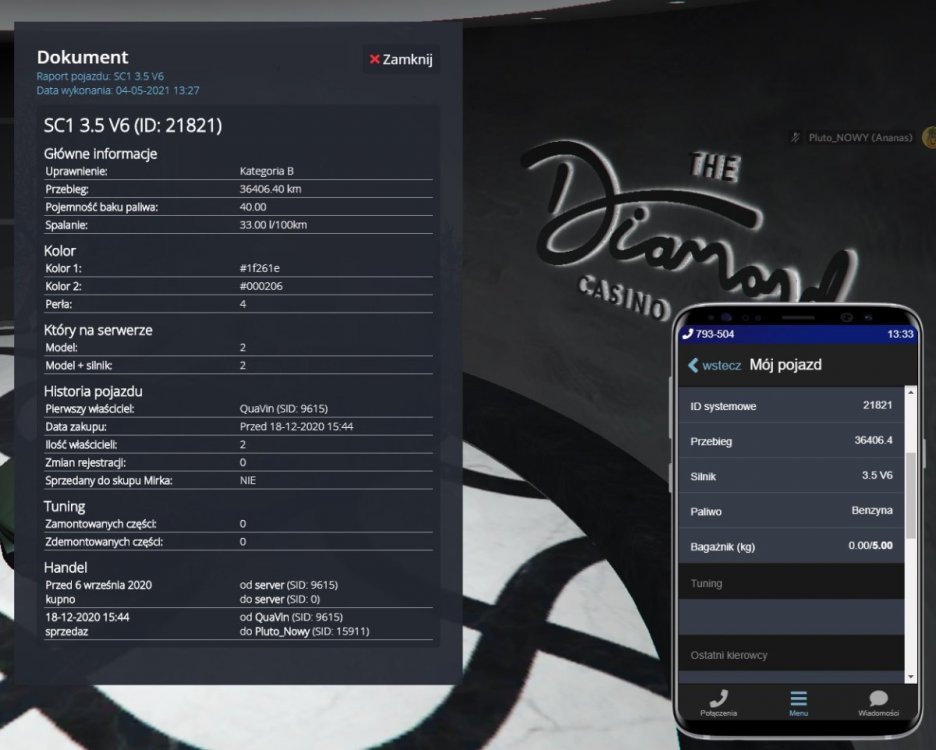Screen dimensions: 936x750
Task: Click the 33.00 l/100km Spalanie value
Action: pos(273,225)
